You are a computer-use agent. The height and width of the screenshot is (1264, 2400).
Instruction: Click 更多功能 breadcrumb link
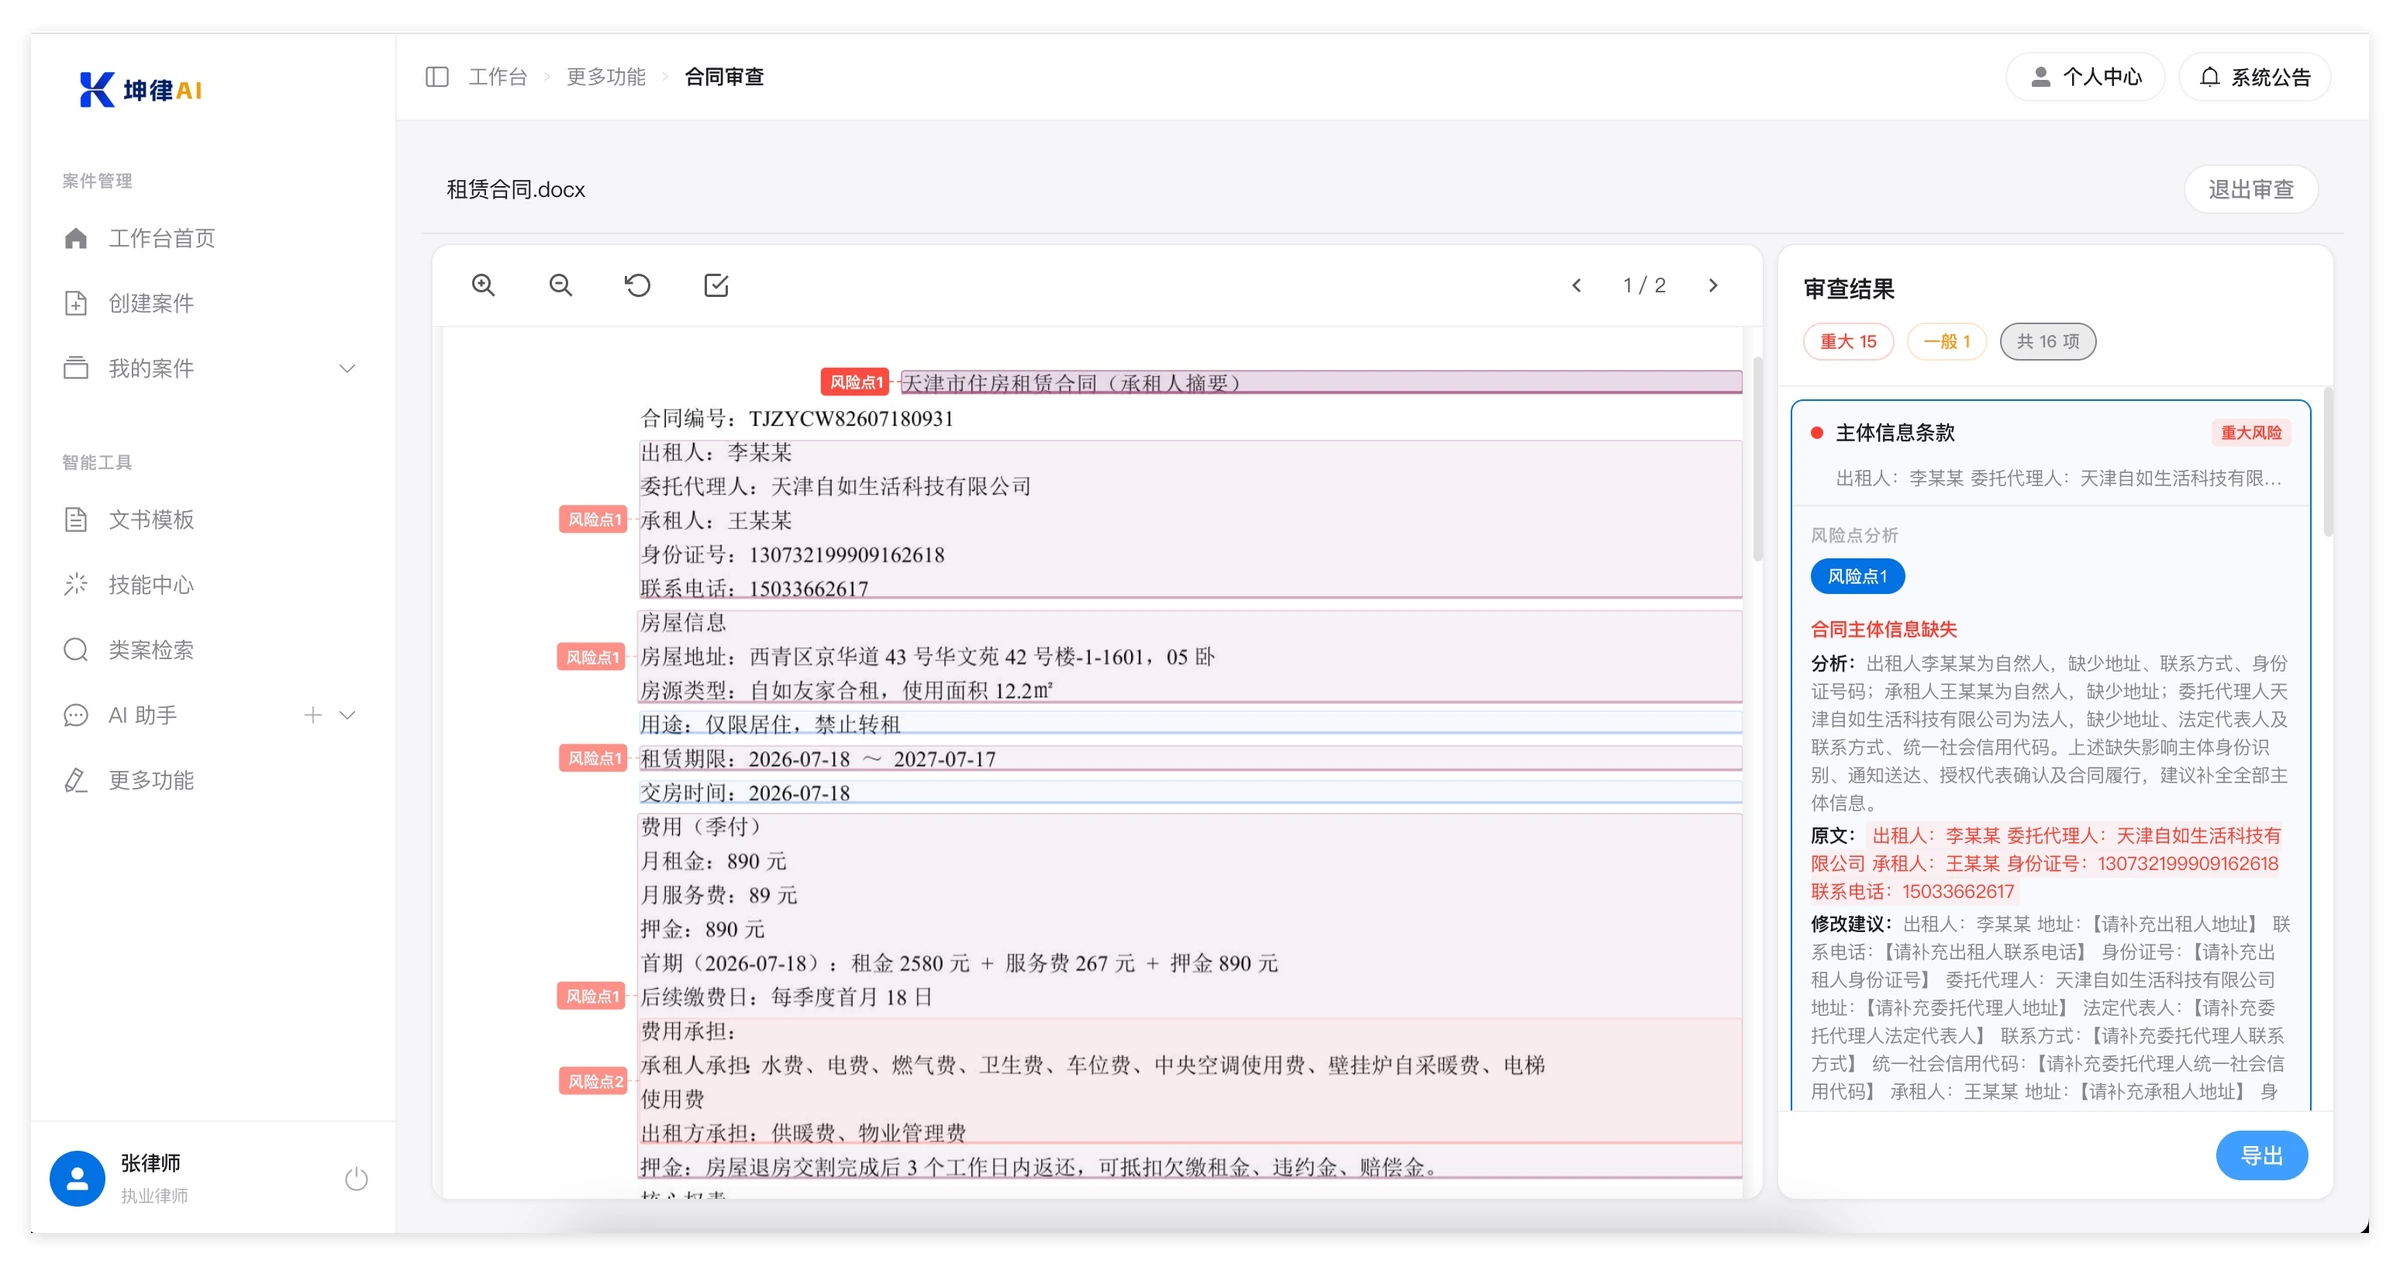point(606,77)
